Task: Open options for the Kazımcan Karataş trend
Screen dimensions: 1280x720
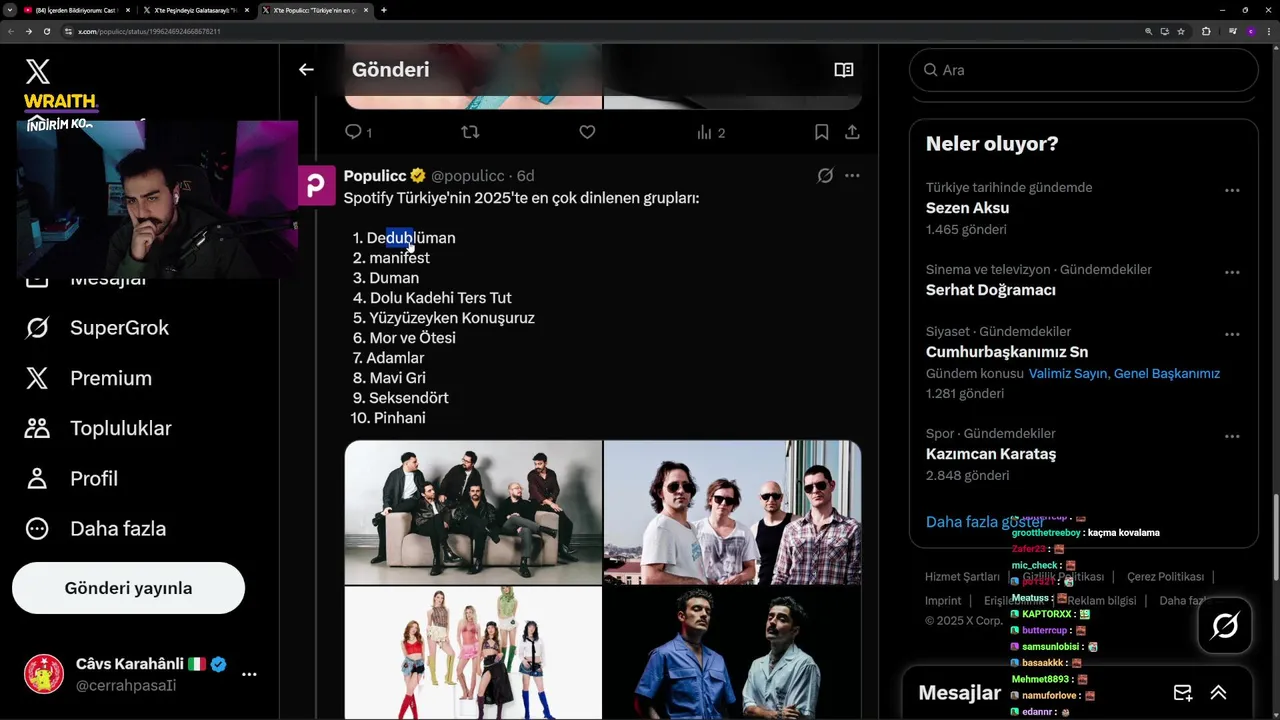Action: 1232,436
